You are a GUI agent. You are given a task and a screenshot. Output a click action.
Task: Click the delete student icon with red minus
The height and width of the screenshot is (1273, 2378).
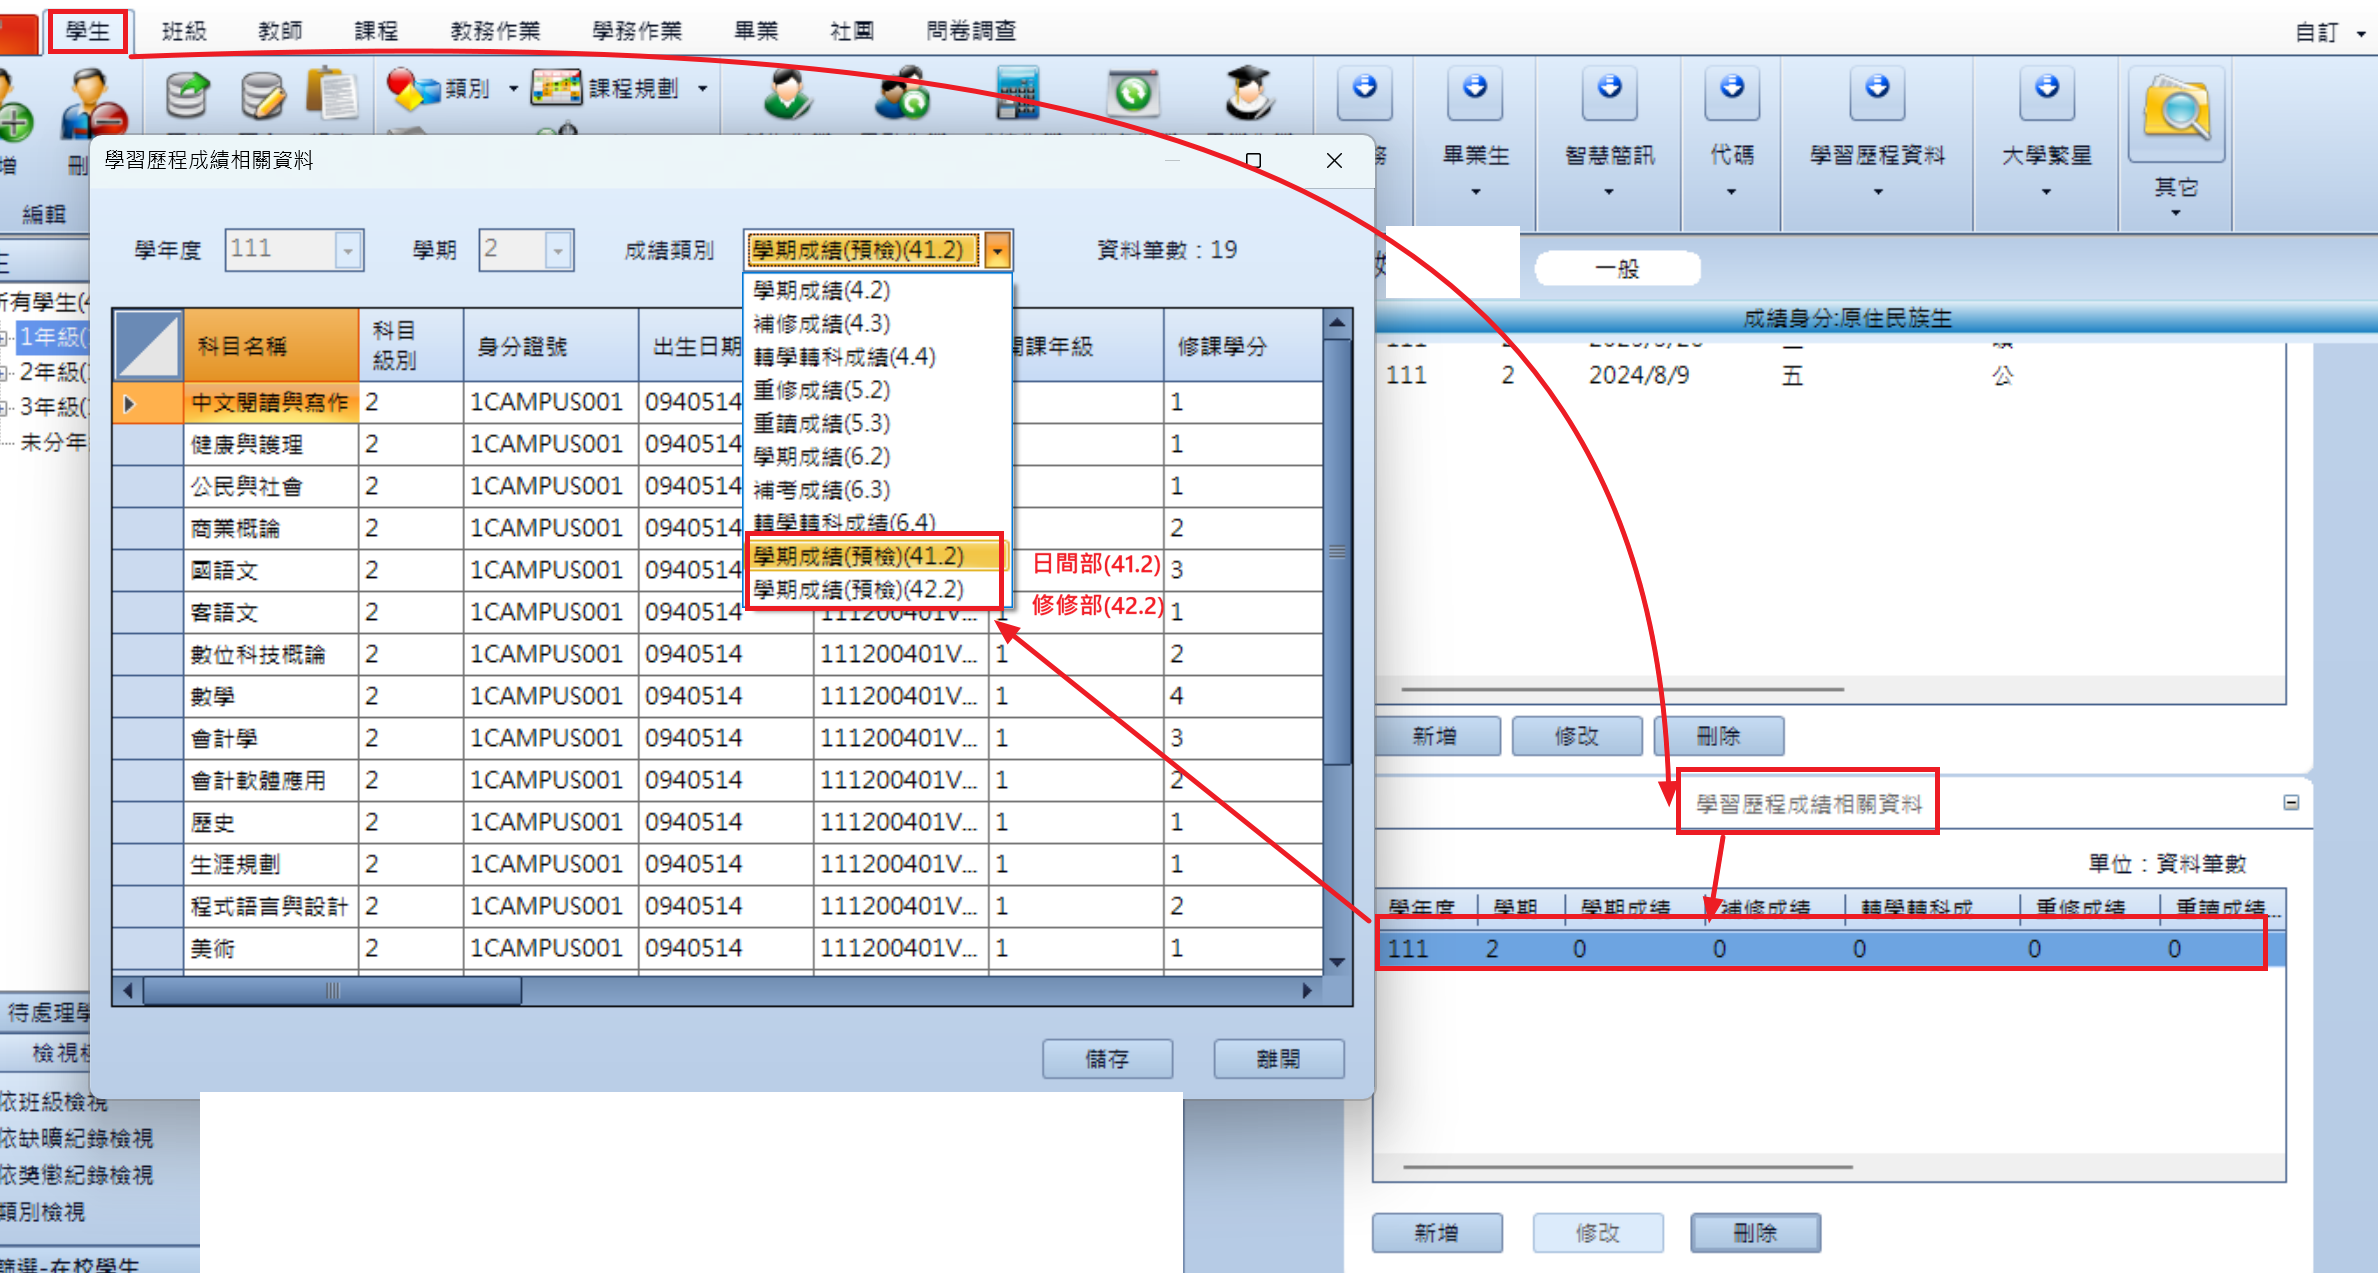(93, 102)
